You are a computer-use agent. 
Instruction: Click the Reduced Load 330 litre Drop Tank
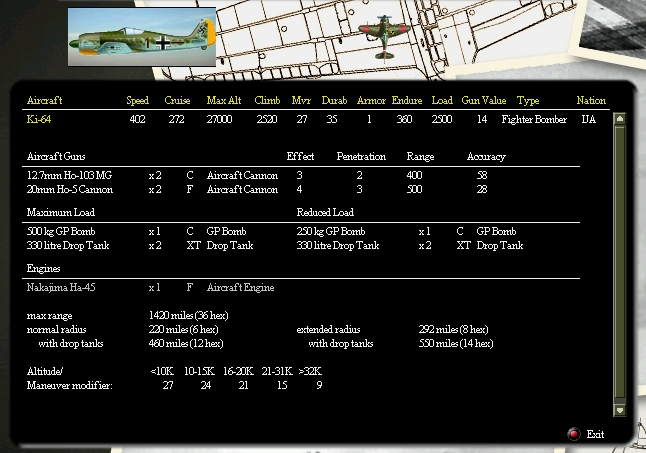point(338,245)
